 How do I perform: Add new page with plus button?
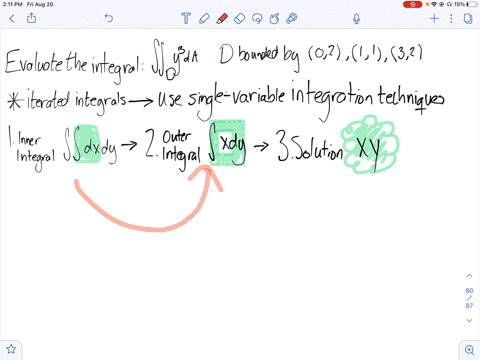point(434,18)
